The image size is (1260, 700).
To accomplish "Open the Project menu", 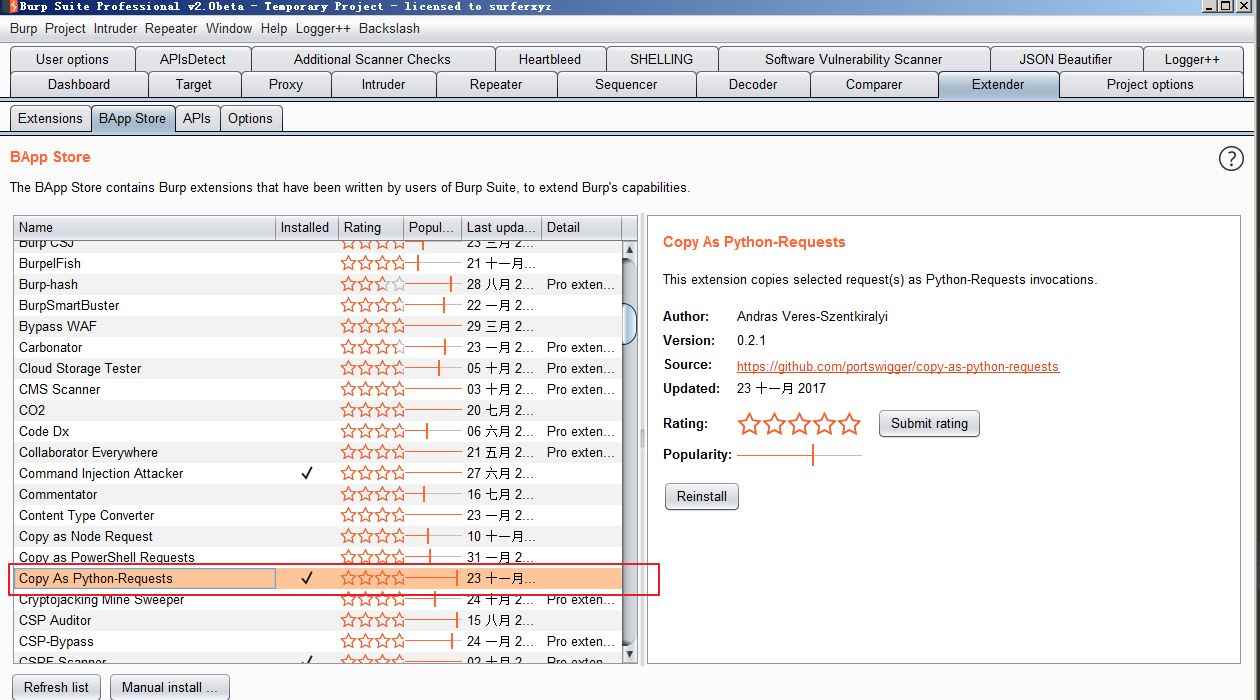I will [66, 29].
